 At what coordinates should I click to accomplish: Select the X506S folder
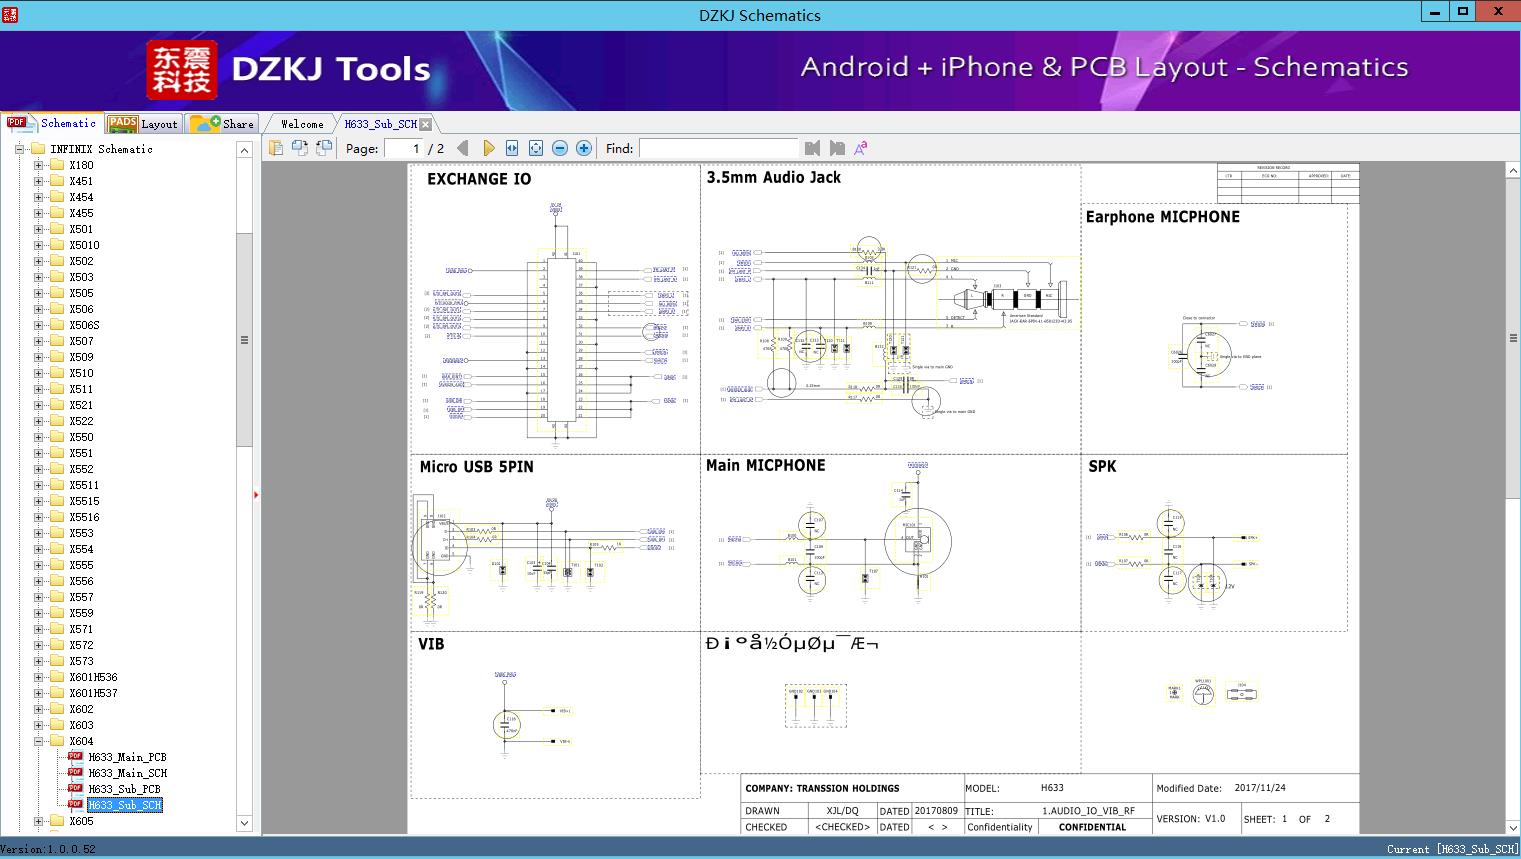click(x=84, y=325)
